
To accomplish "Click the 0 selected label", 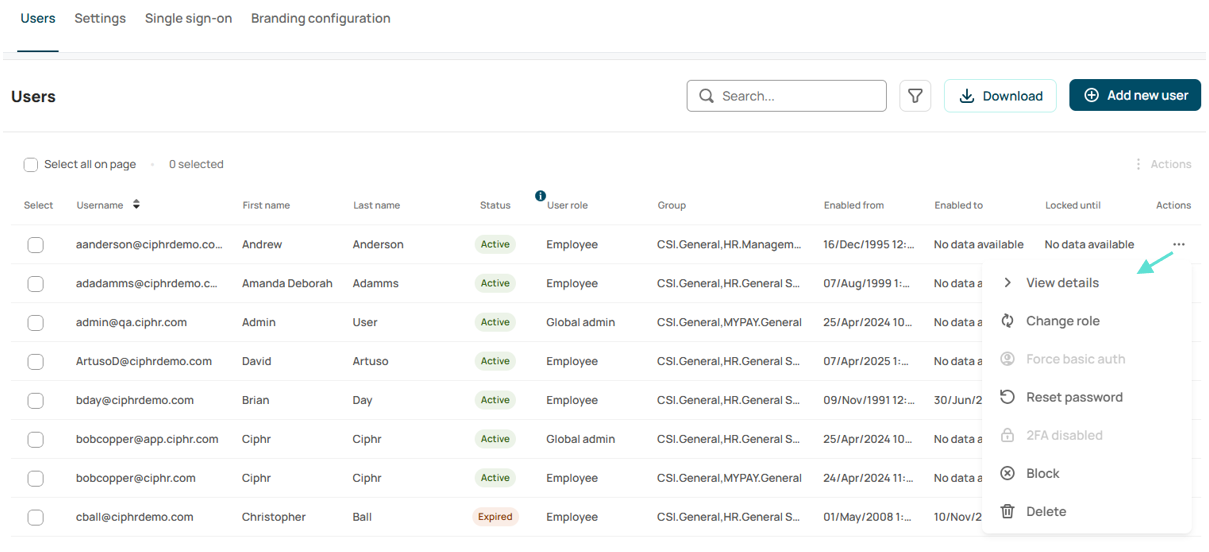I will 196,164.
